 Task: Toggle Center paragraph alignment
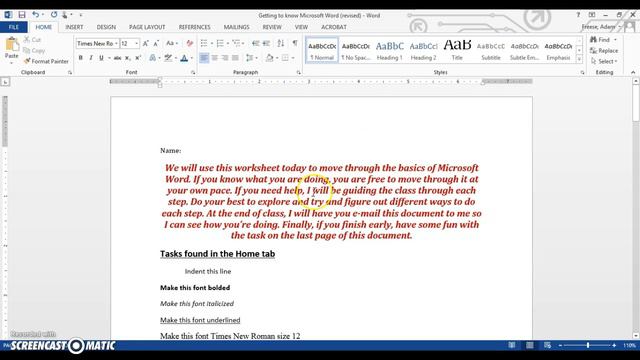pos(214,58)
